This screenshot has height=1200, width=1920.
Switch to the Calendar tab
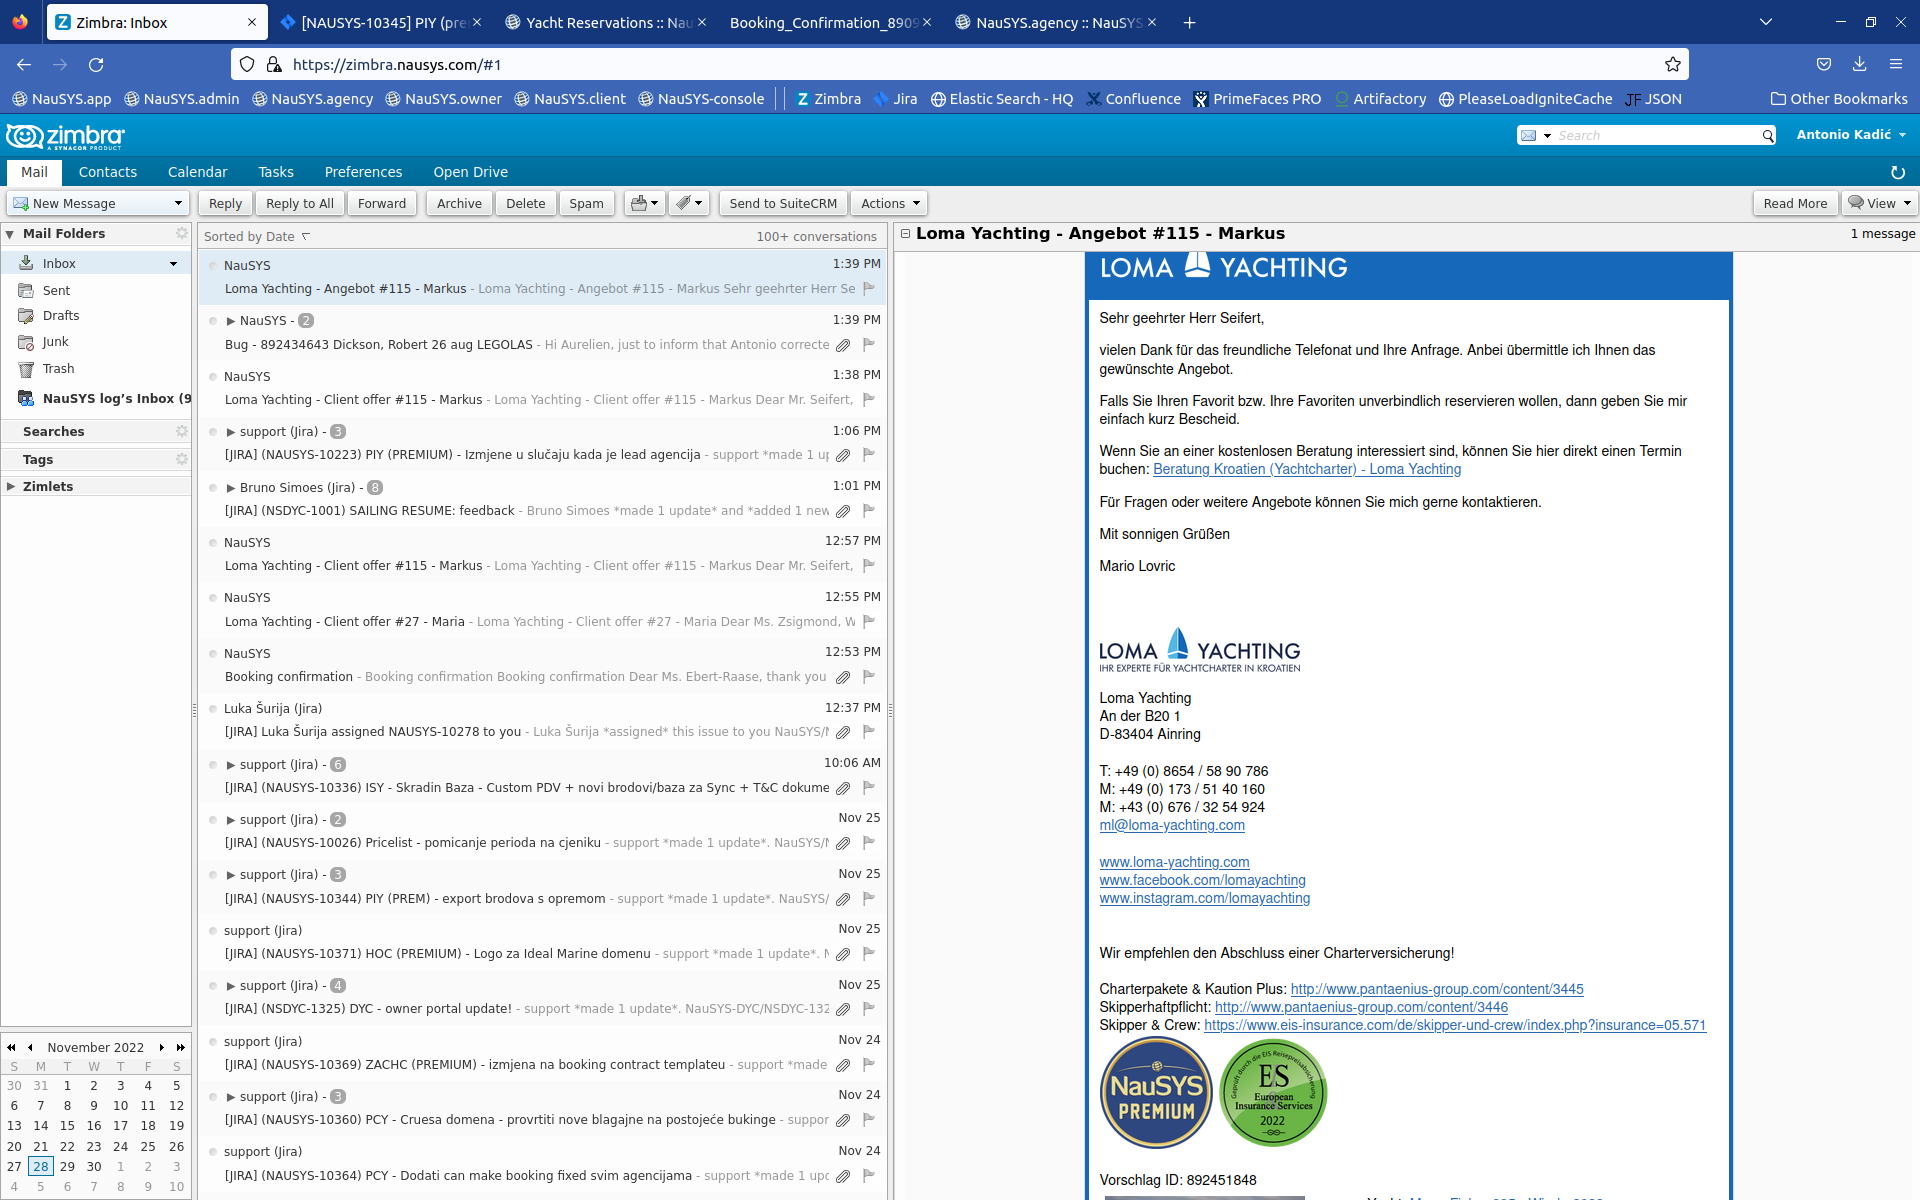point(198,172)
